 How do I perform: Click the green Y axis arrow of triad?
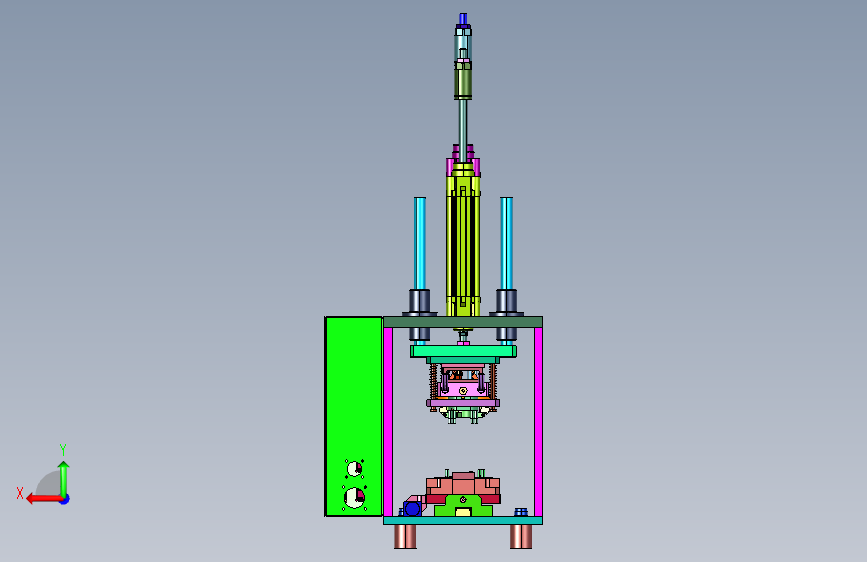pyautogui.click(x=64, y=478)
